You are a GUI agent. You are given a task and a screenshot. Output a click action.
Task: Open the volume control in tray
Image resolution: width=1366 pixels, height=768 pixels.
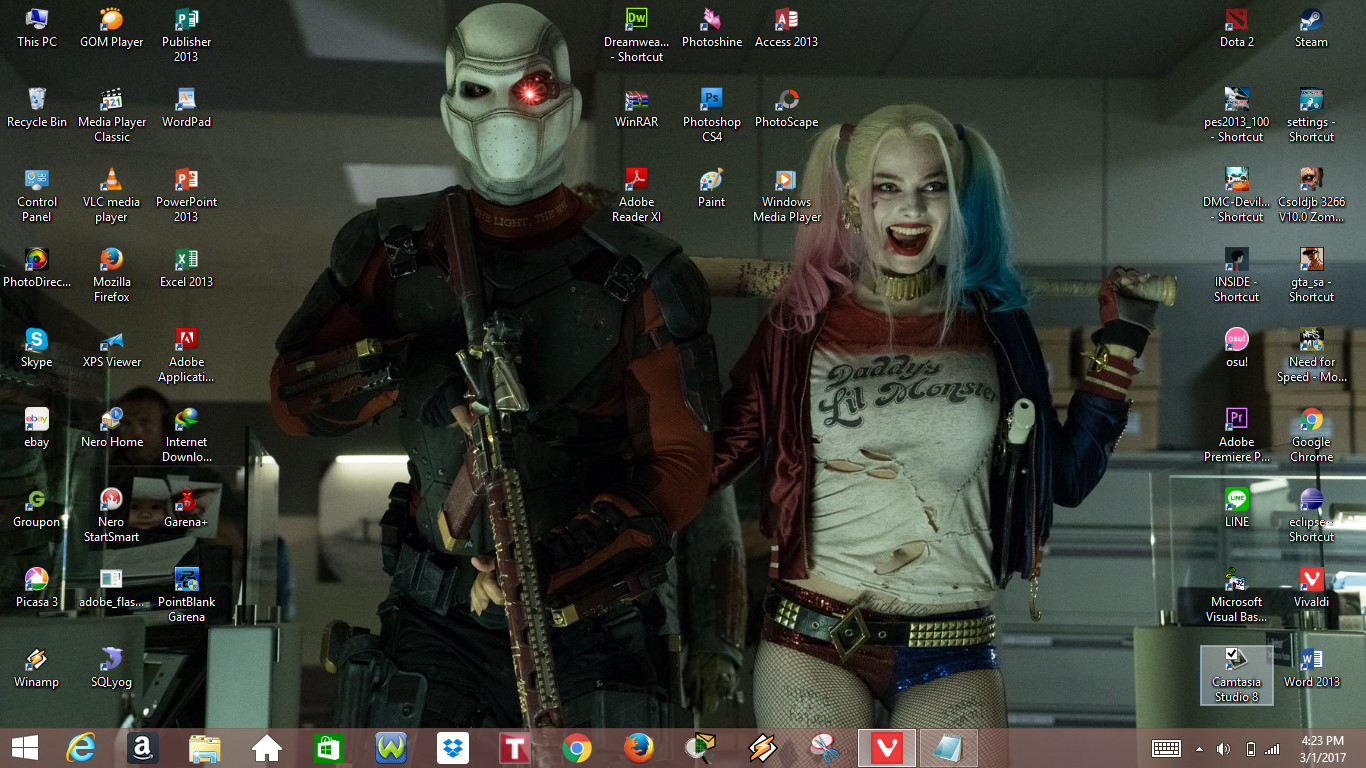[x=1223, y=748]
